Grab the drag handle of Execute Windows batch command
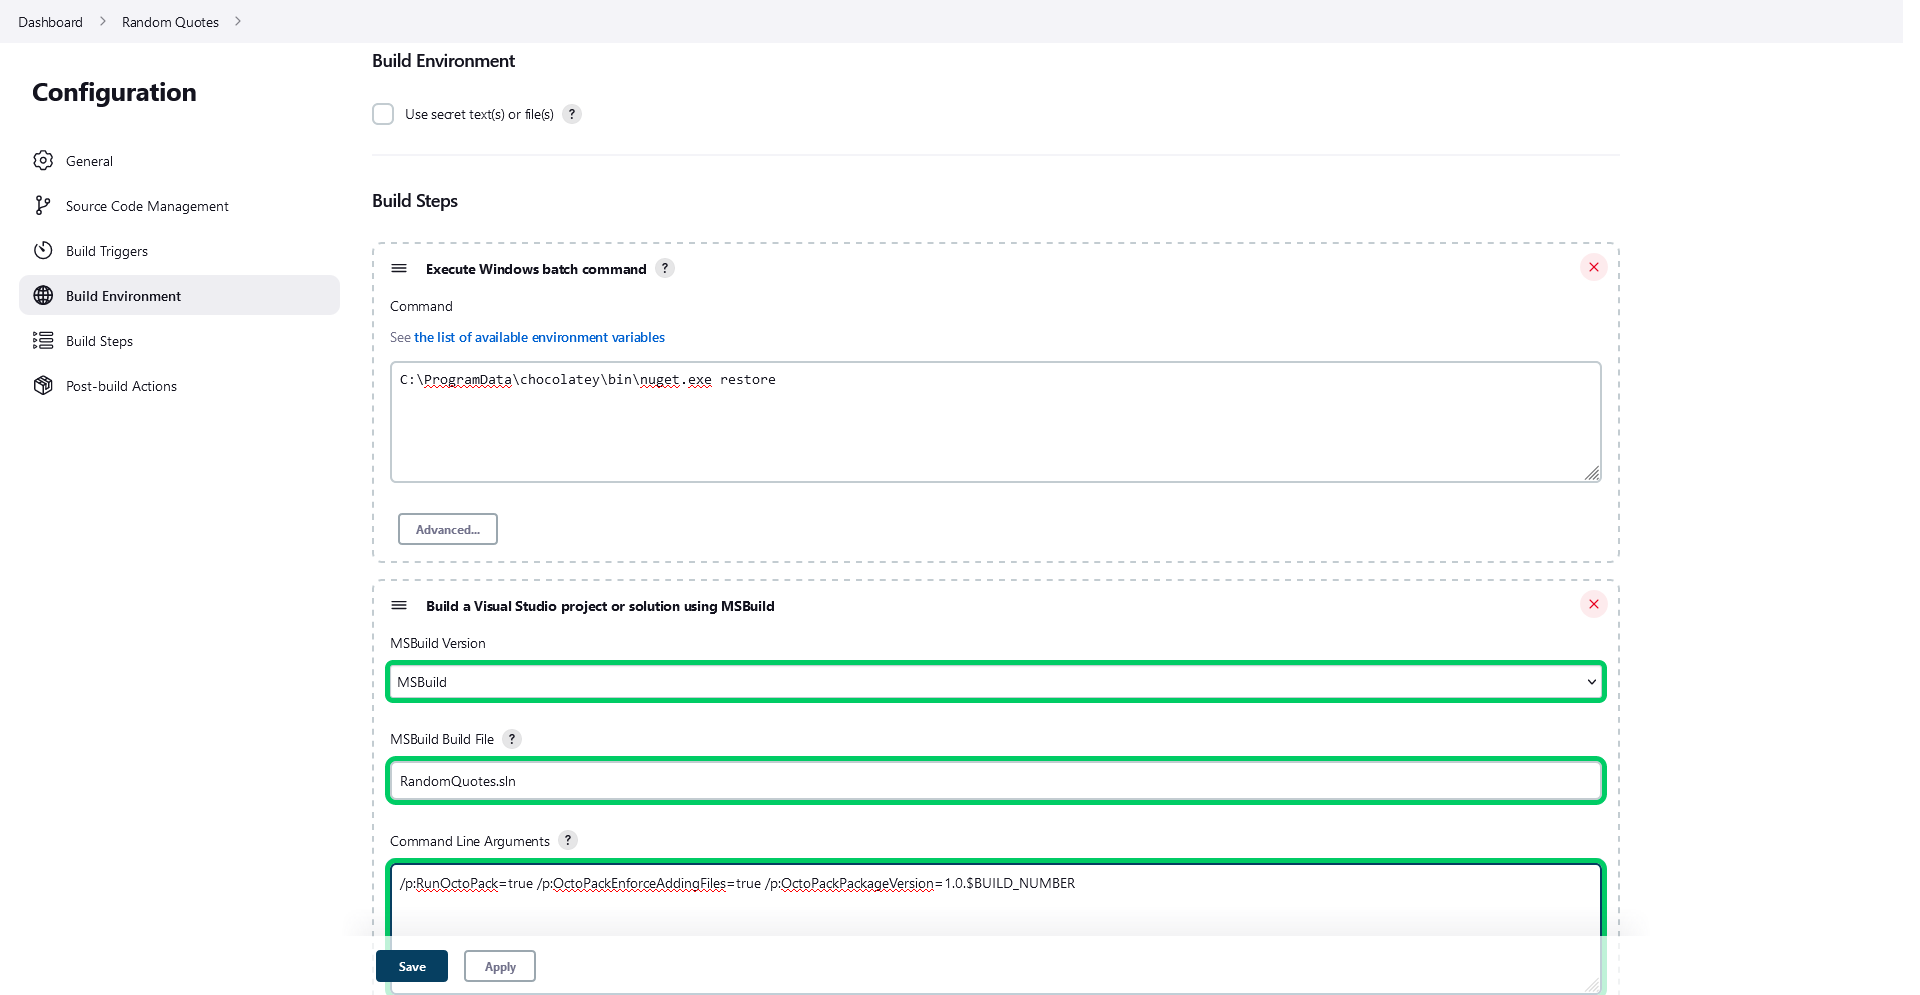Screen dimensions: 1920x995 click(399, 268)
